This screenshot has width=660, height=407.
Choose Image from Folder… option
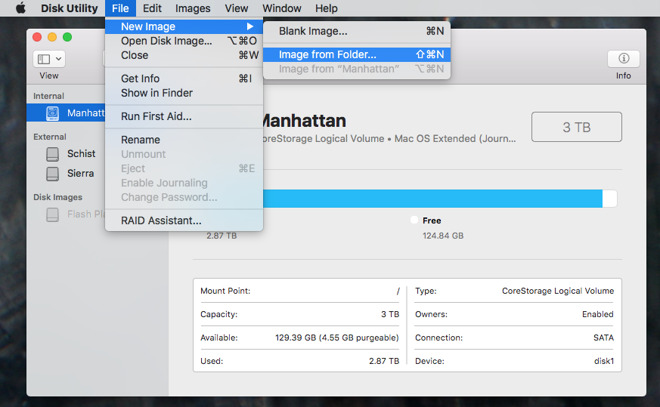[357, 54]
